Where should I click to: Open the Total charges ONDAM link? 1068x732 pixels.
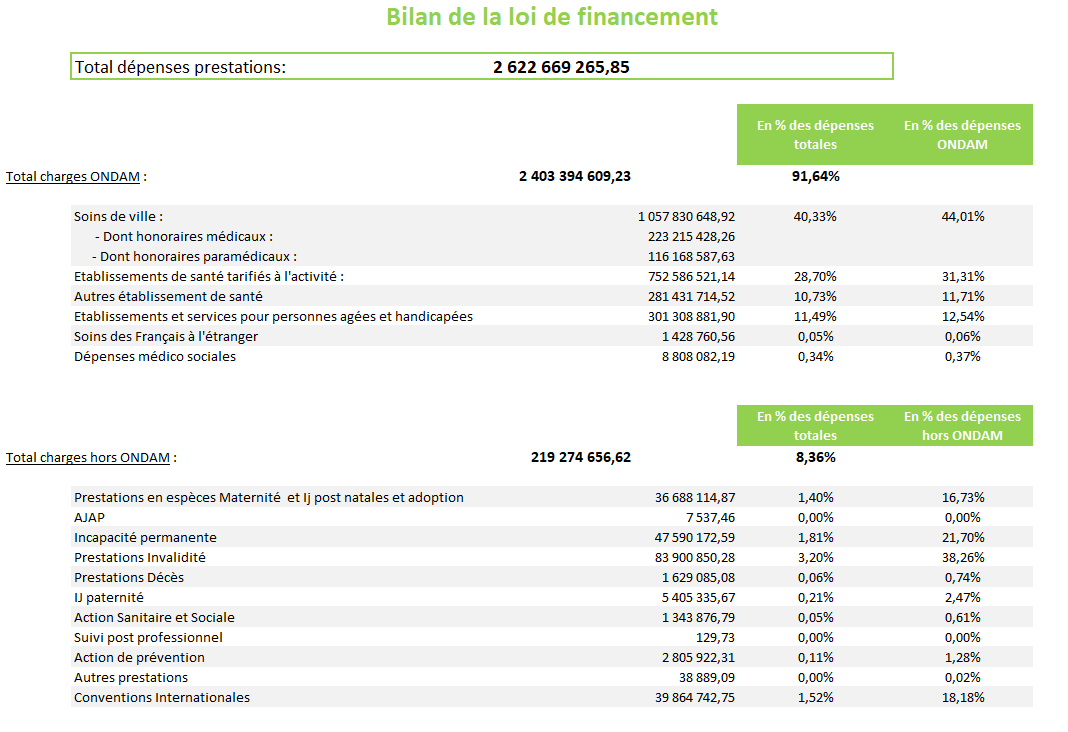pyautogui.click(x=73, y=176)
